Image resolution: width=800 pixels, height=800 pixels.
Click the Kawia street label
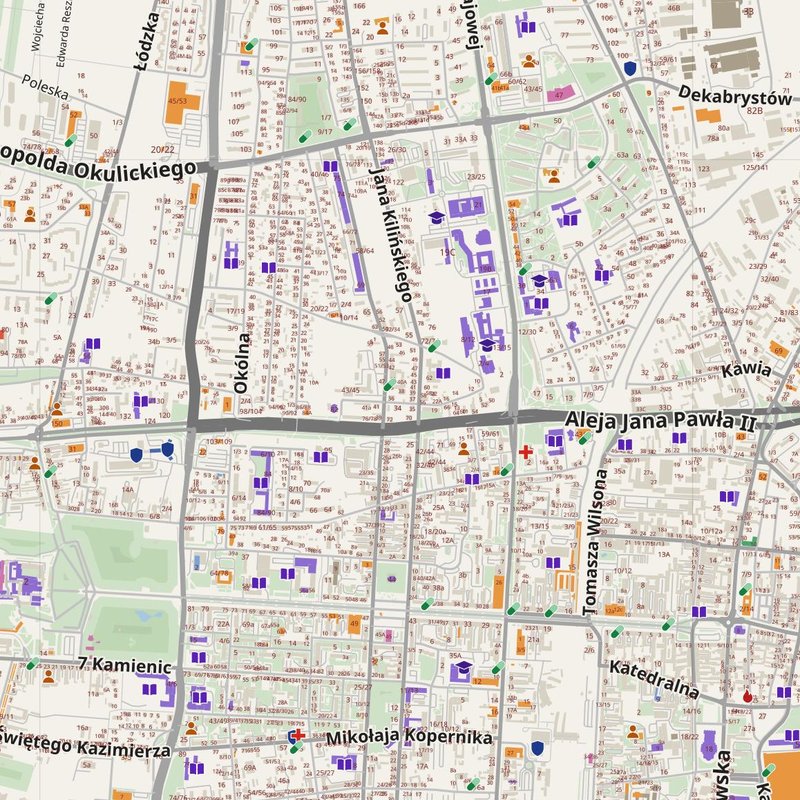[746, 370]
